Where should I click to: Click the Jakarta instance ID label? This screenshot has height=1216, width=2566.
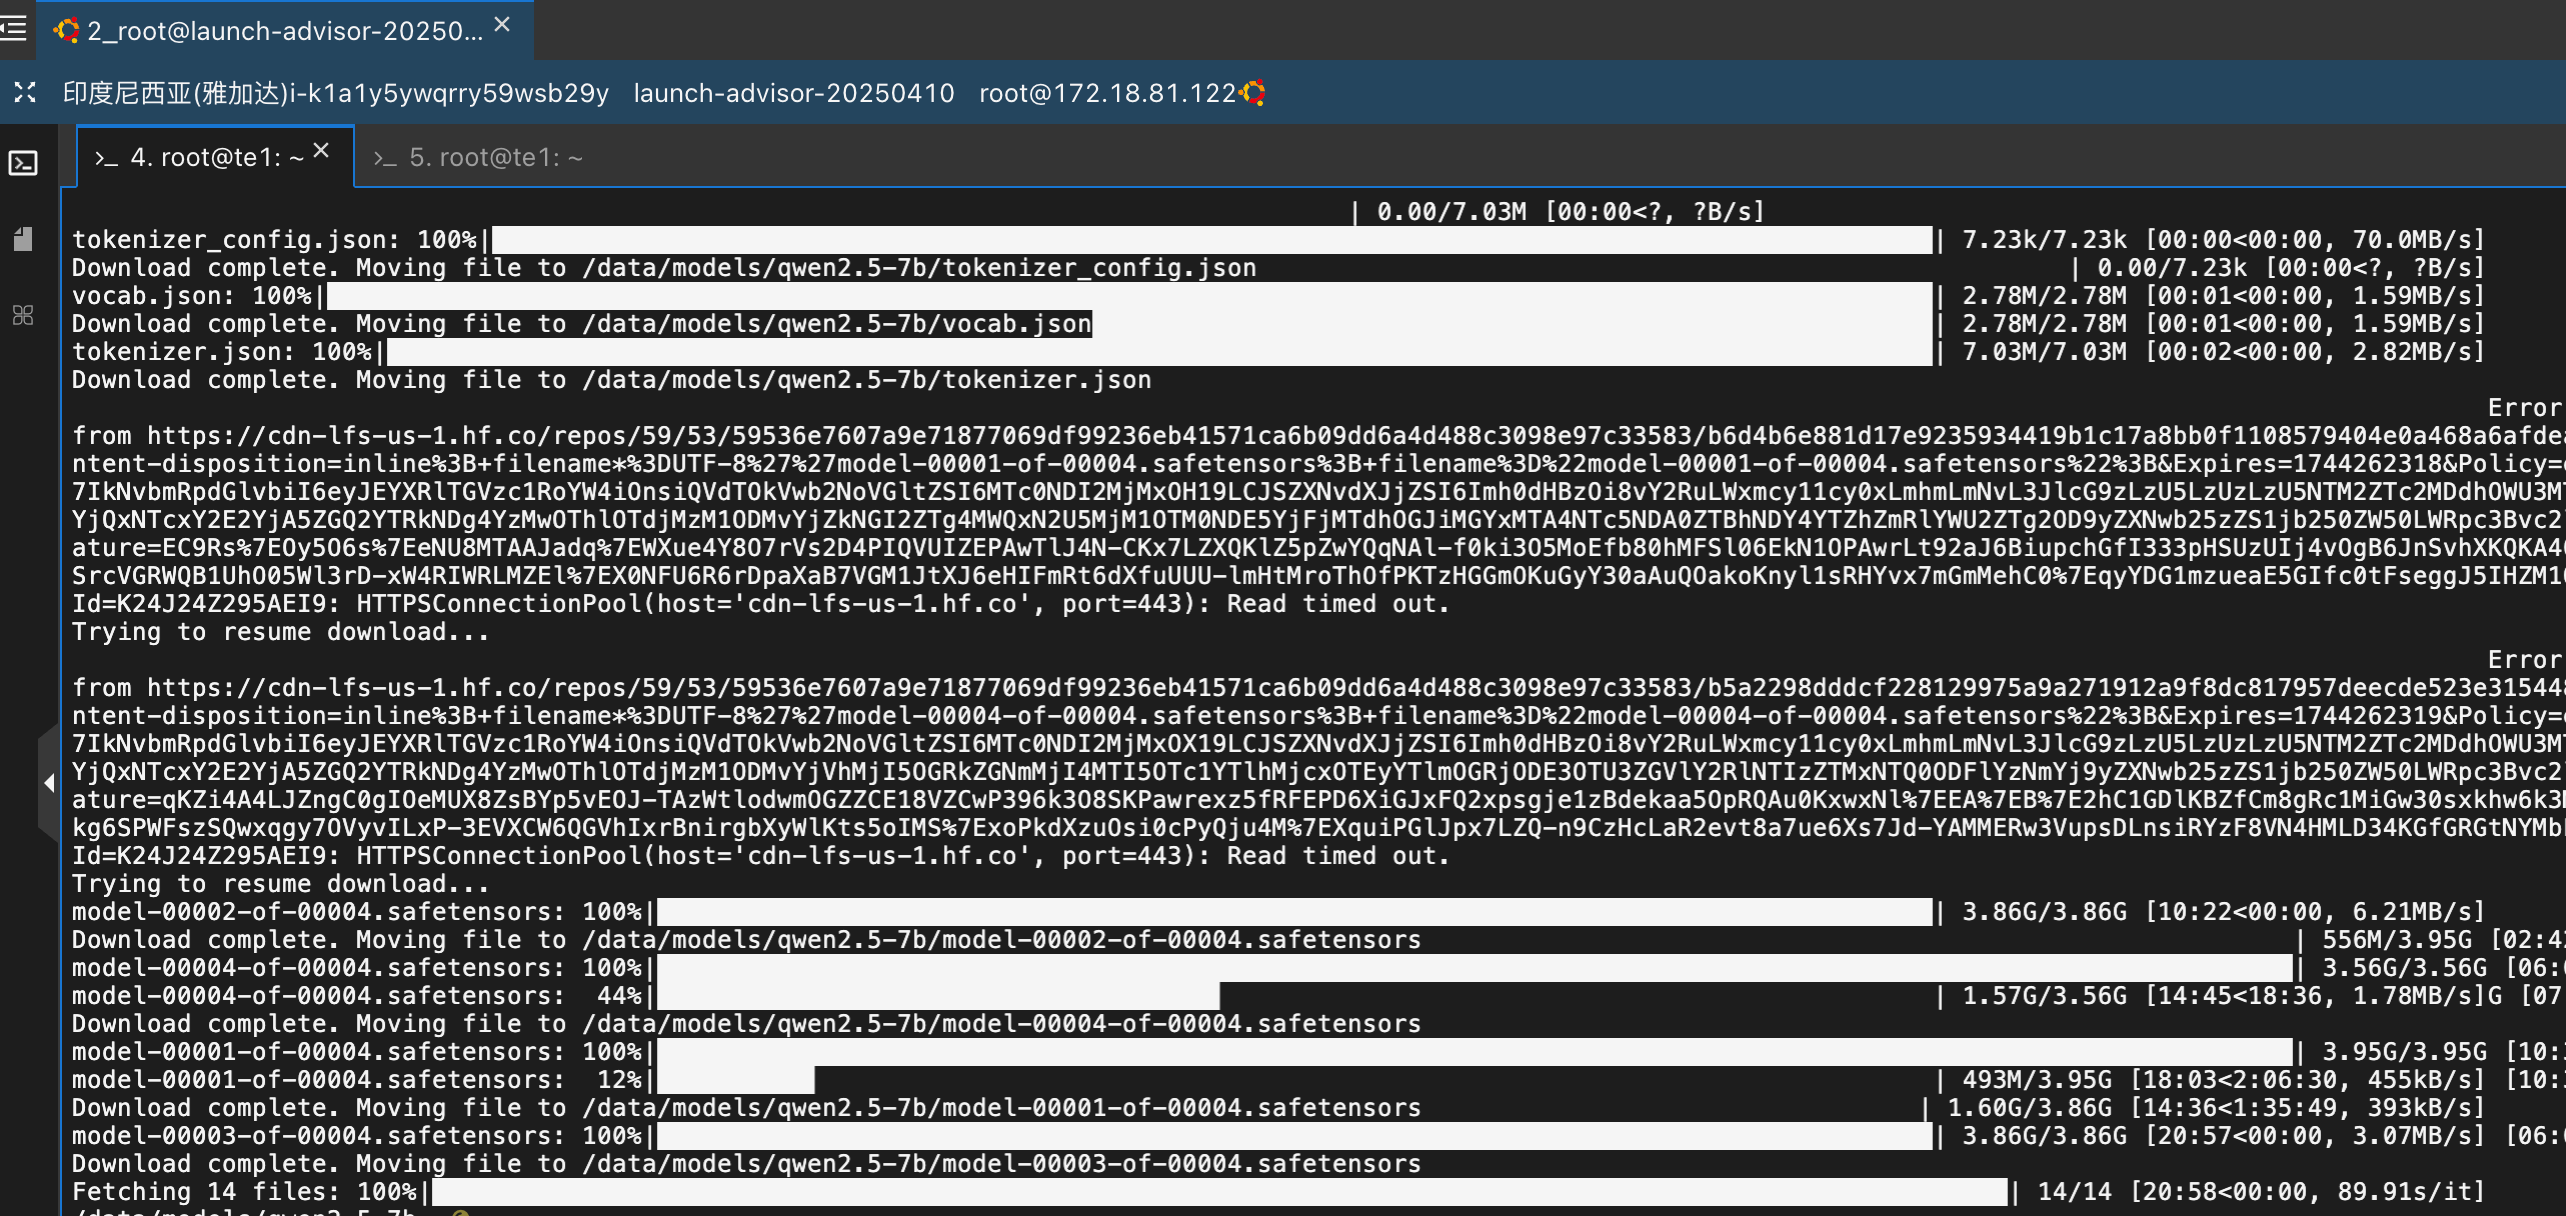(x=335, y=93)
